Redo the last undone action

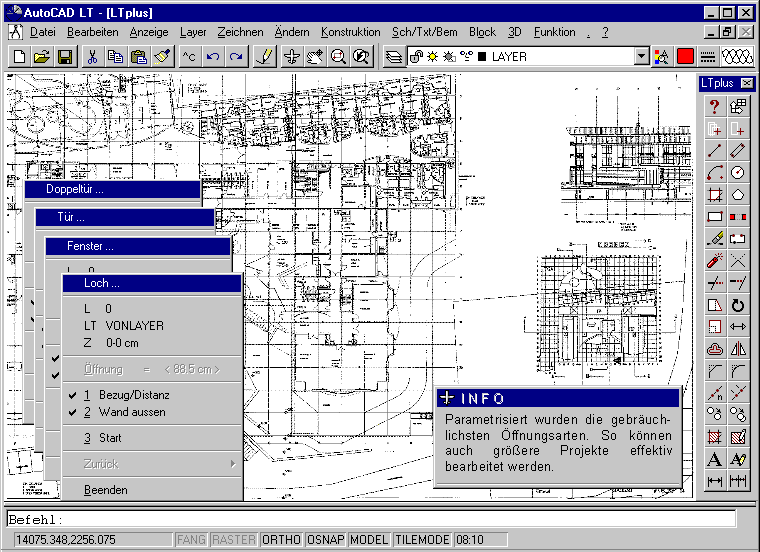(x=236, y=57)
